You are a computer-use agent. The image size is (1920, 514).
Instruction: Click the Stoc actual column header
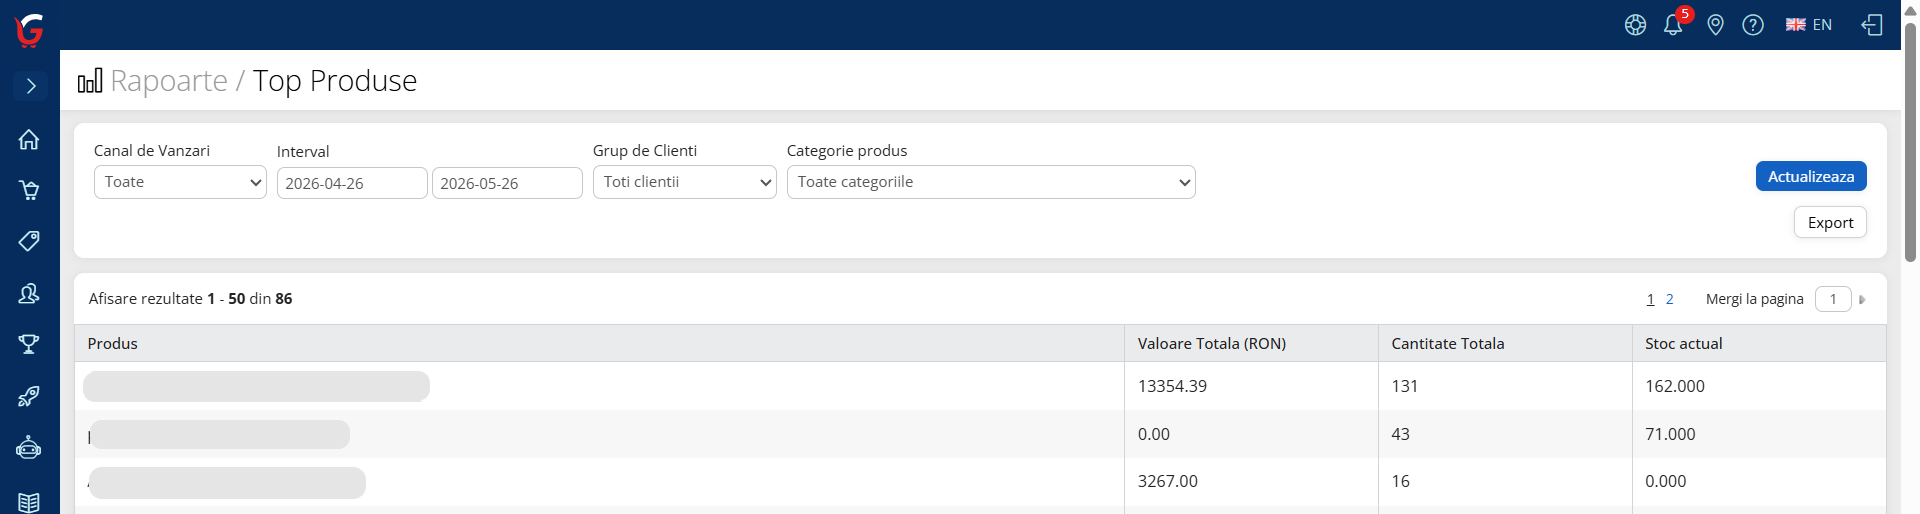click(x=1759, y=343)
